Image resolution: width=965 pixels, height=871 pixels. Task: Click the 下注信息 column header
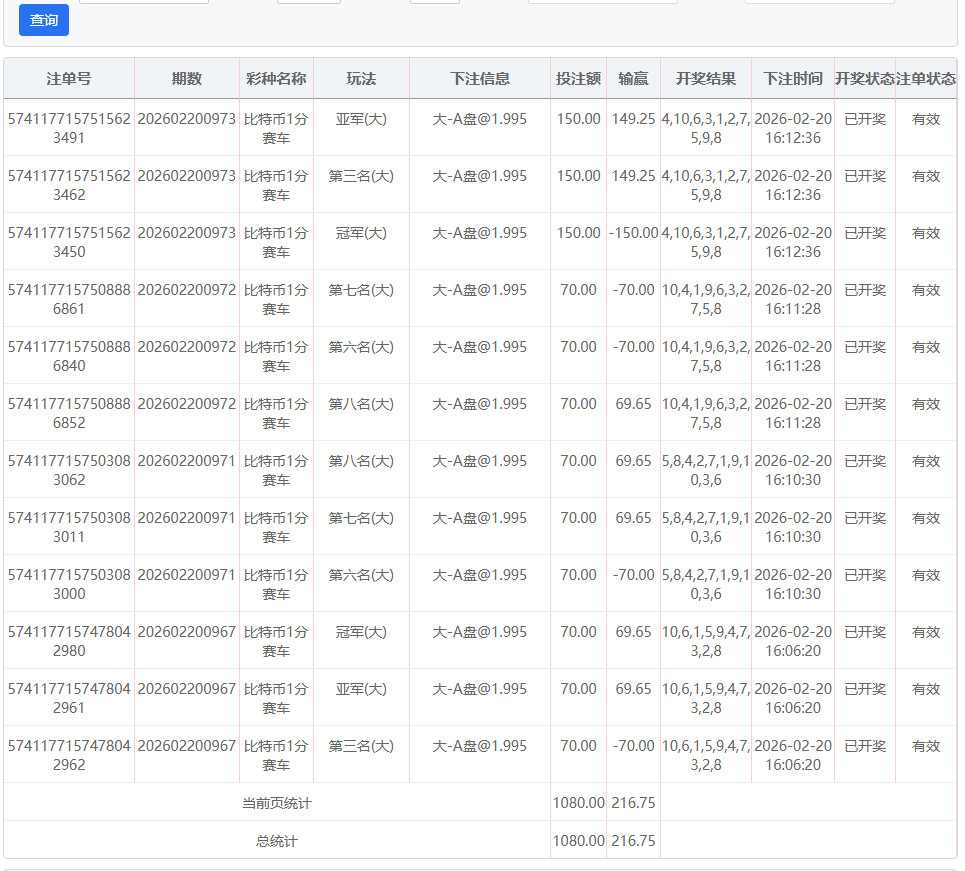click(x=480, y=79)
